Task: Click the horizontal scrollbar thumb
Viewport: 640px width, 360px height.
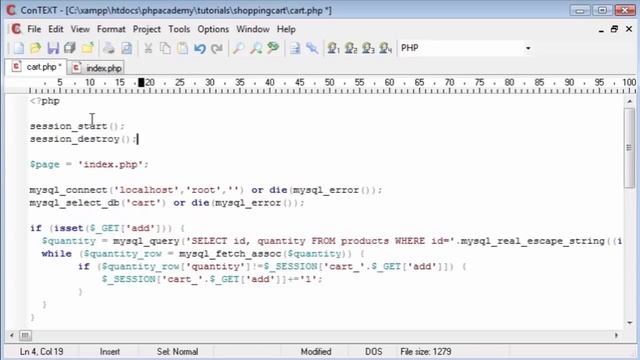Action: 25,336
